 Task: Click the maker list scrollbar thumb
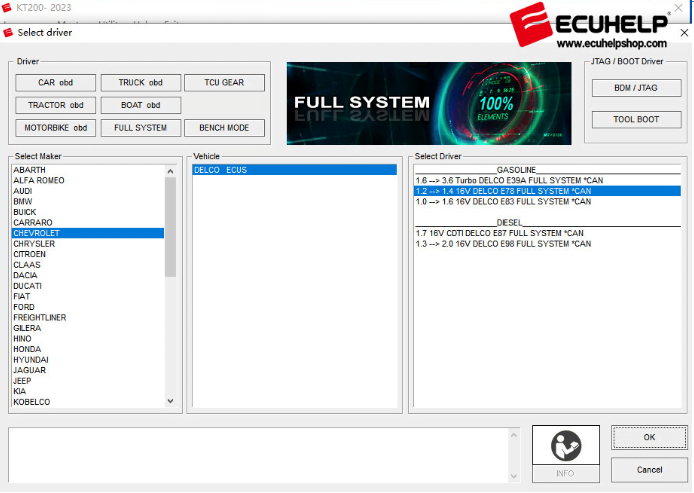[170, 227]
